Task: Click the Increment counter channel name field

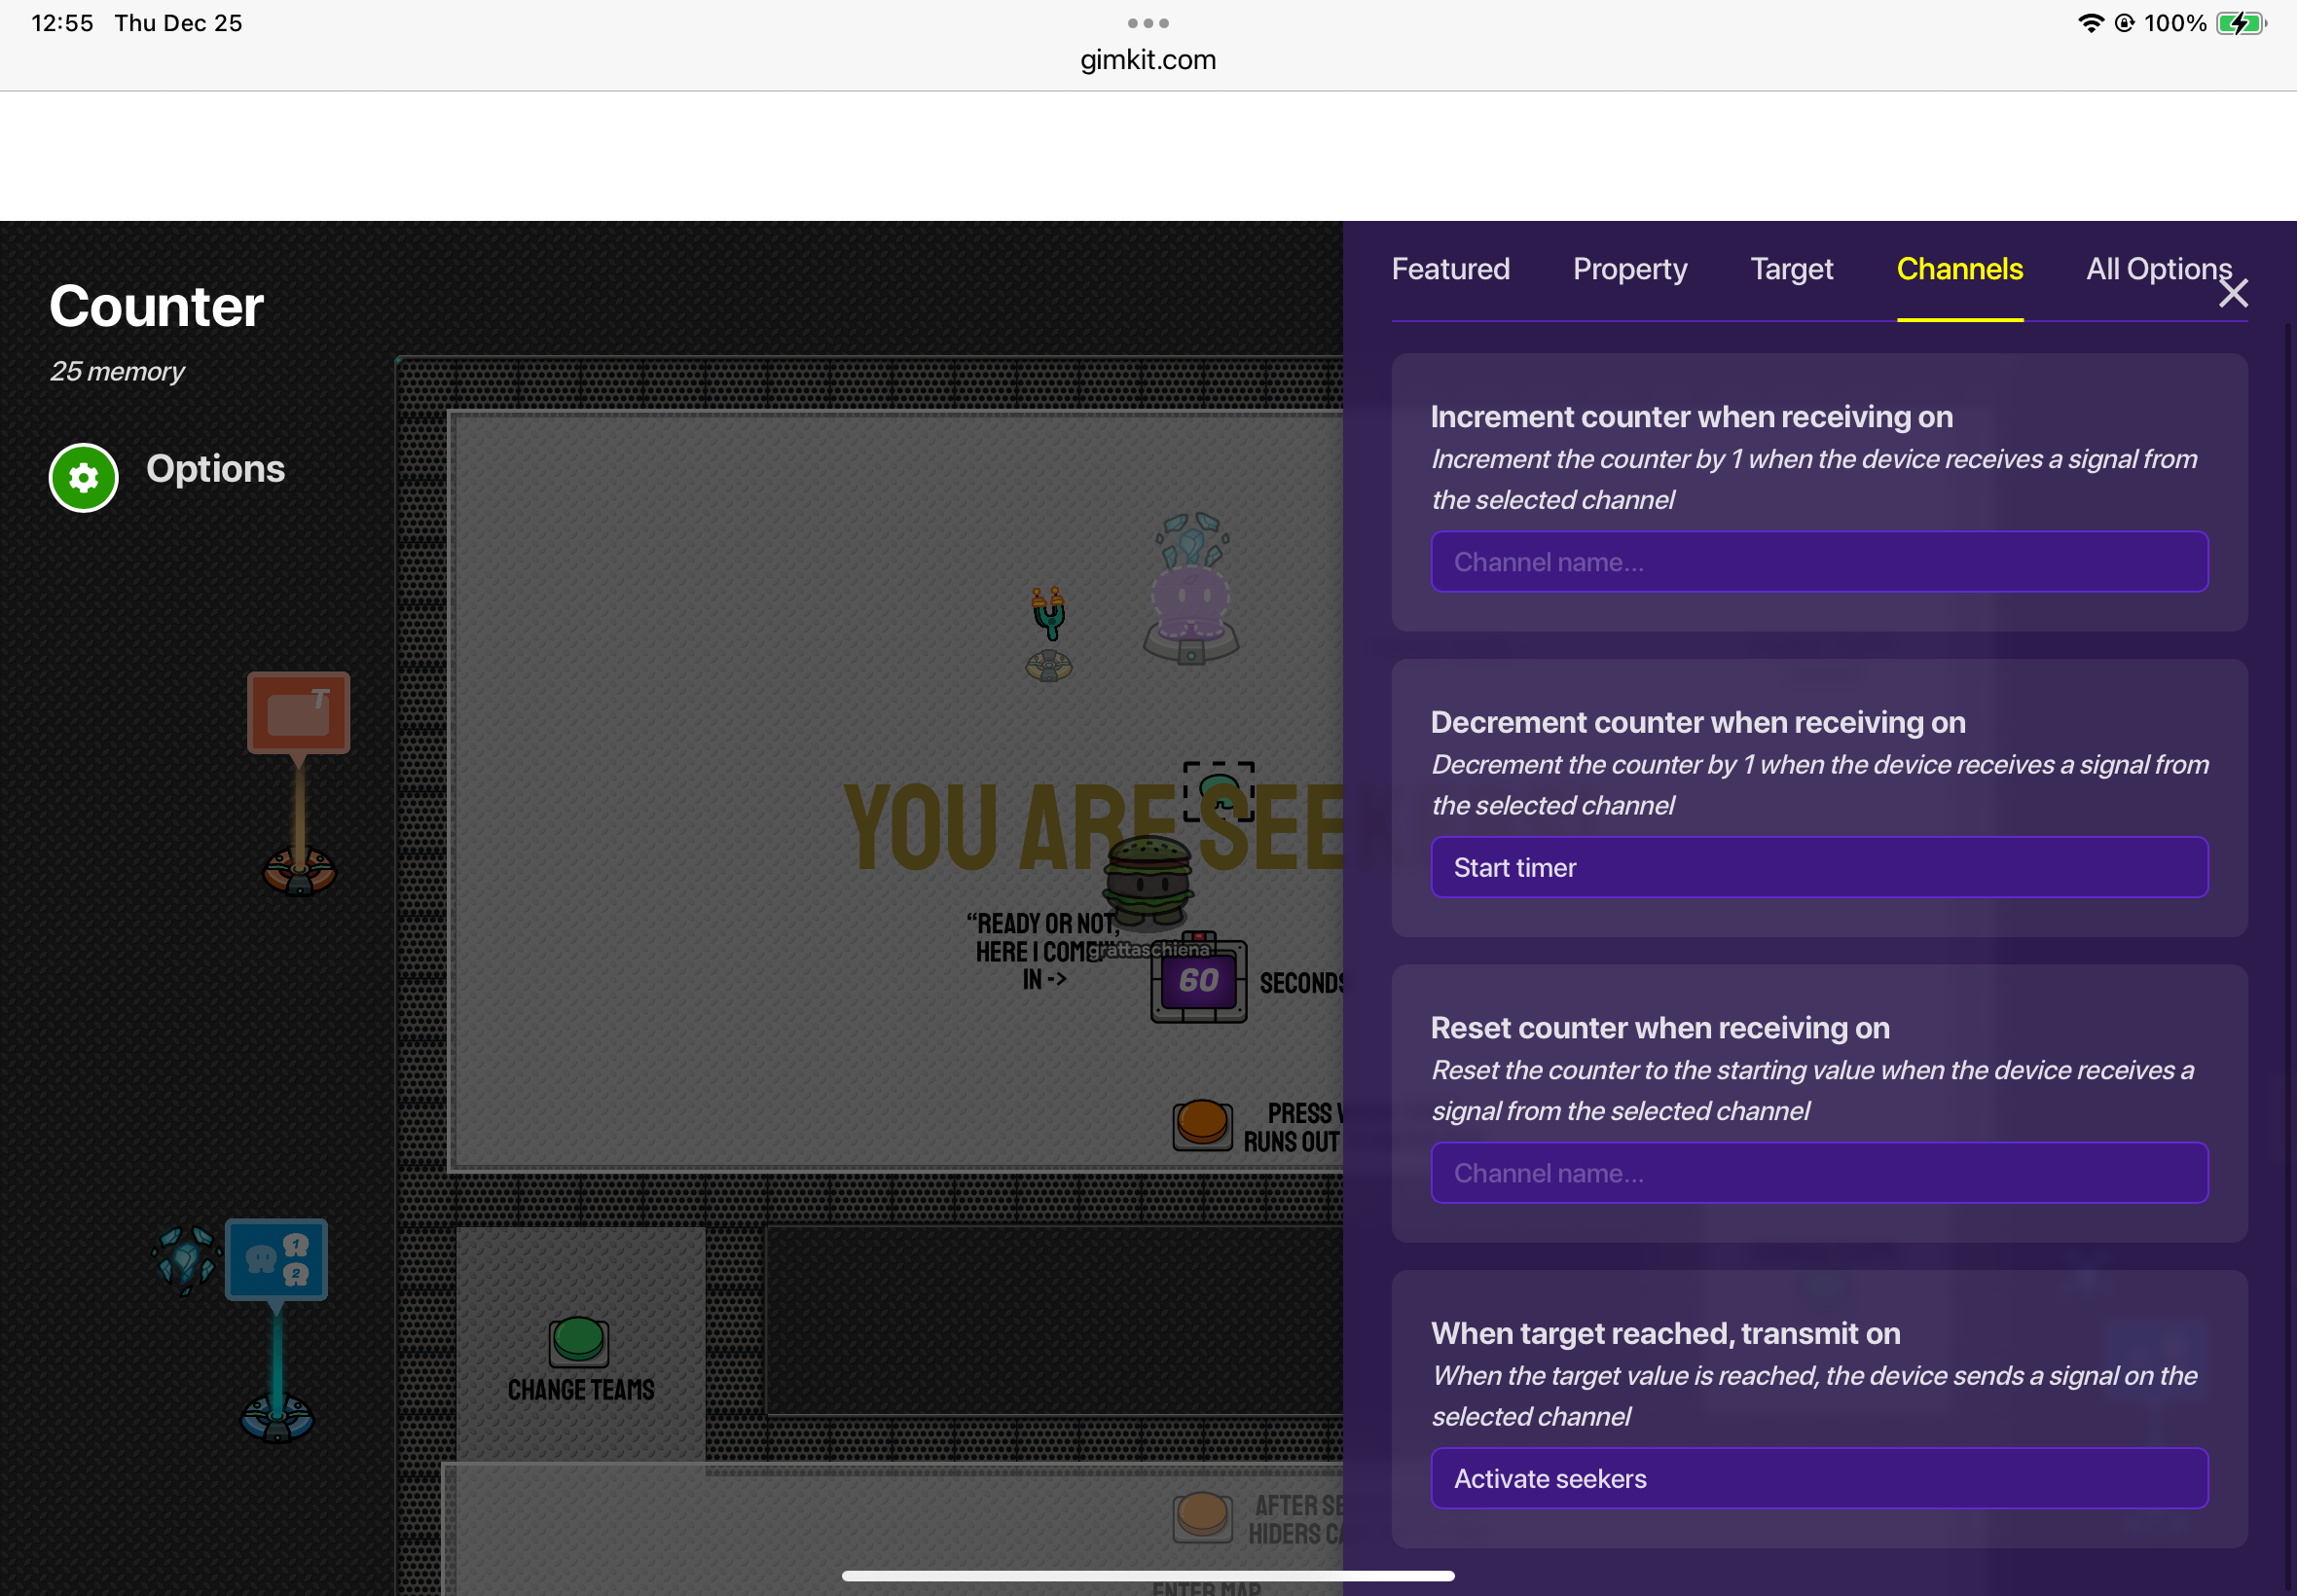Action: click(x=1818, y=562)
